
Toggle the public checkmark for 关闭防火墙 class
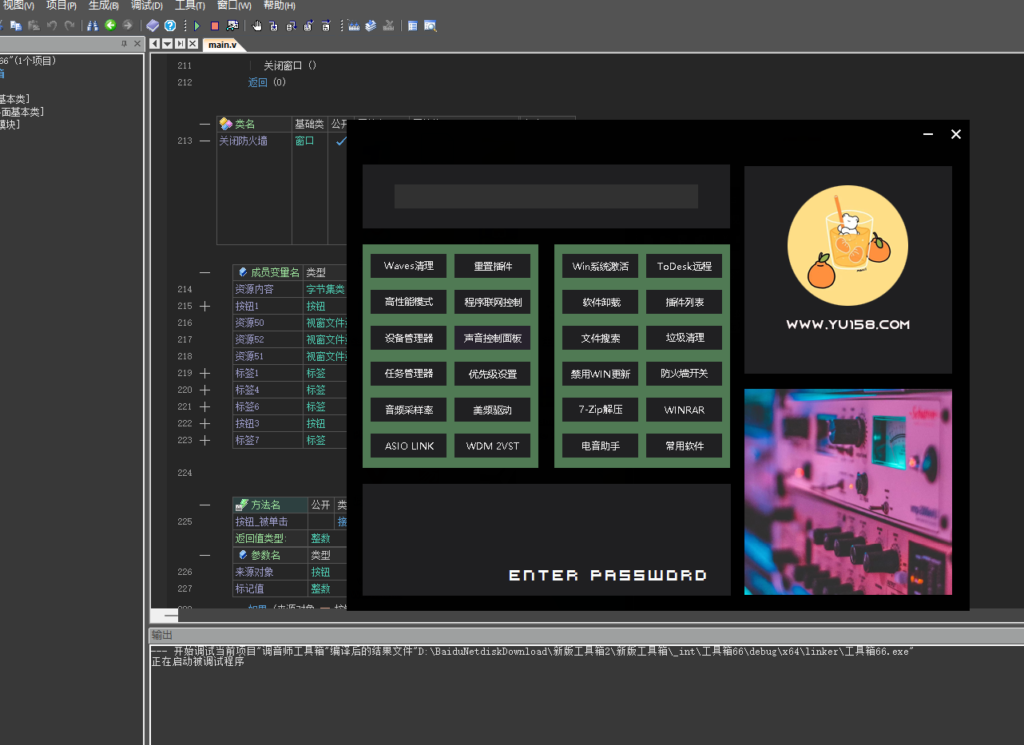(x=340, y=141)
